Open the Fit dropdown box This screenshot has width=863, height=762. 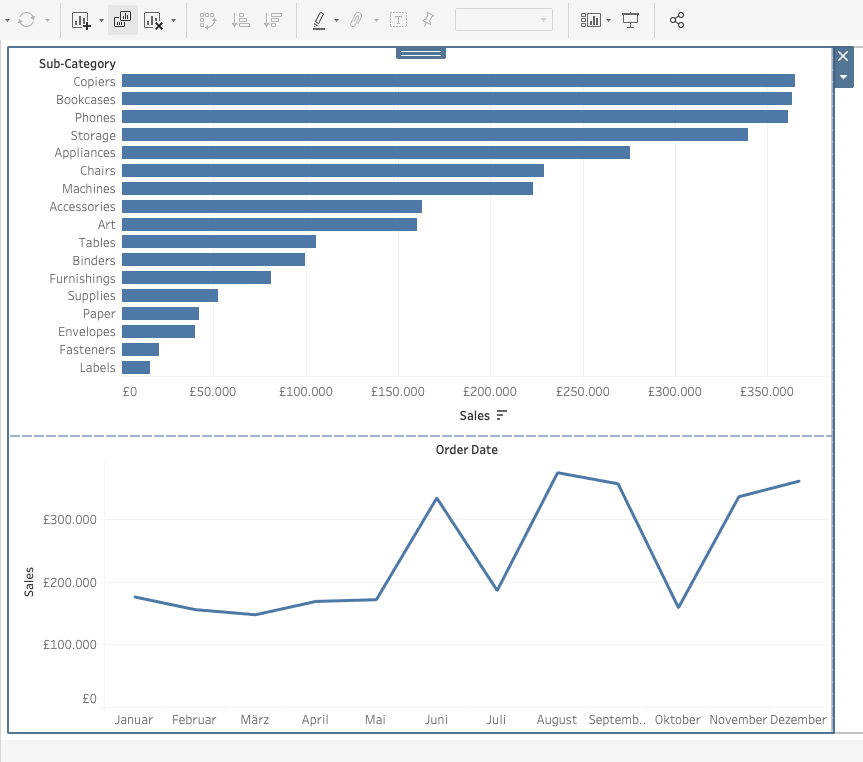[x=504, y=20]
